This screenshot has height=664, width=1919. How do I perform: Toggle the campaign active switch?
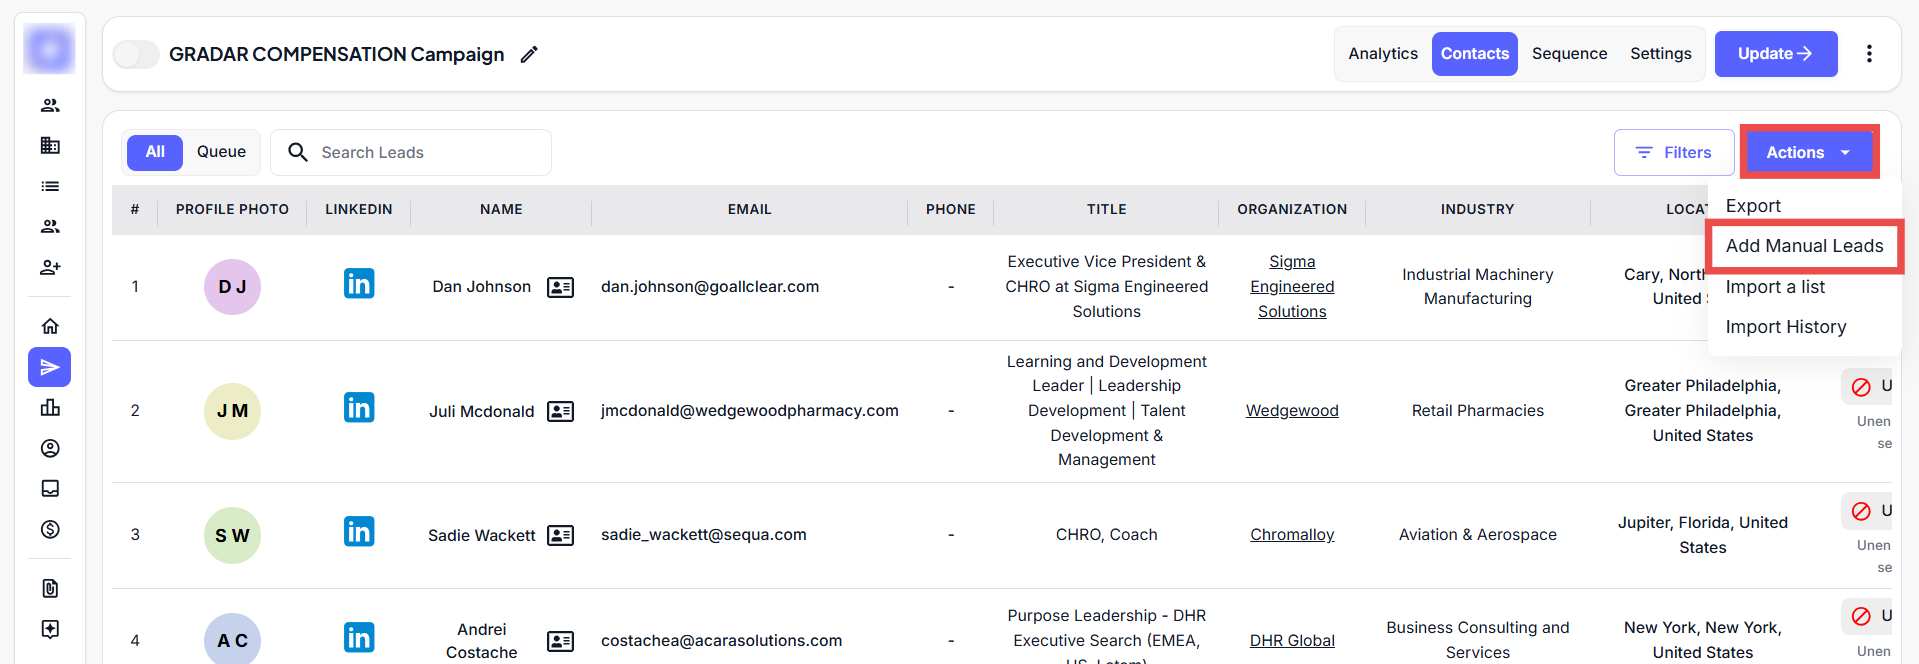pos(136,54)
